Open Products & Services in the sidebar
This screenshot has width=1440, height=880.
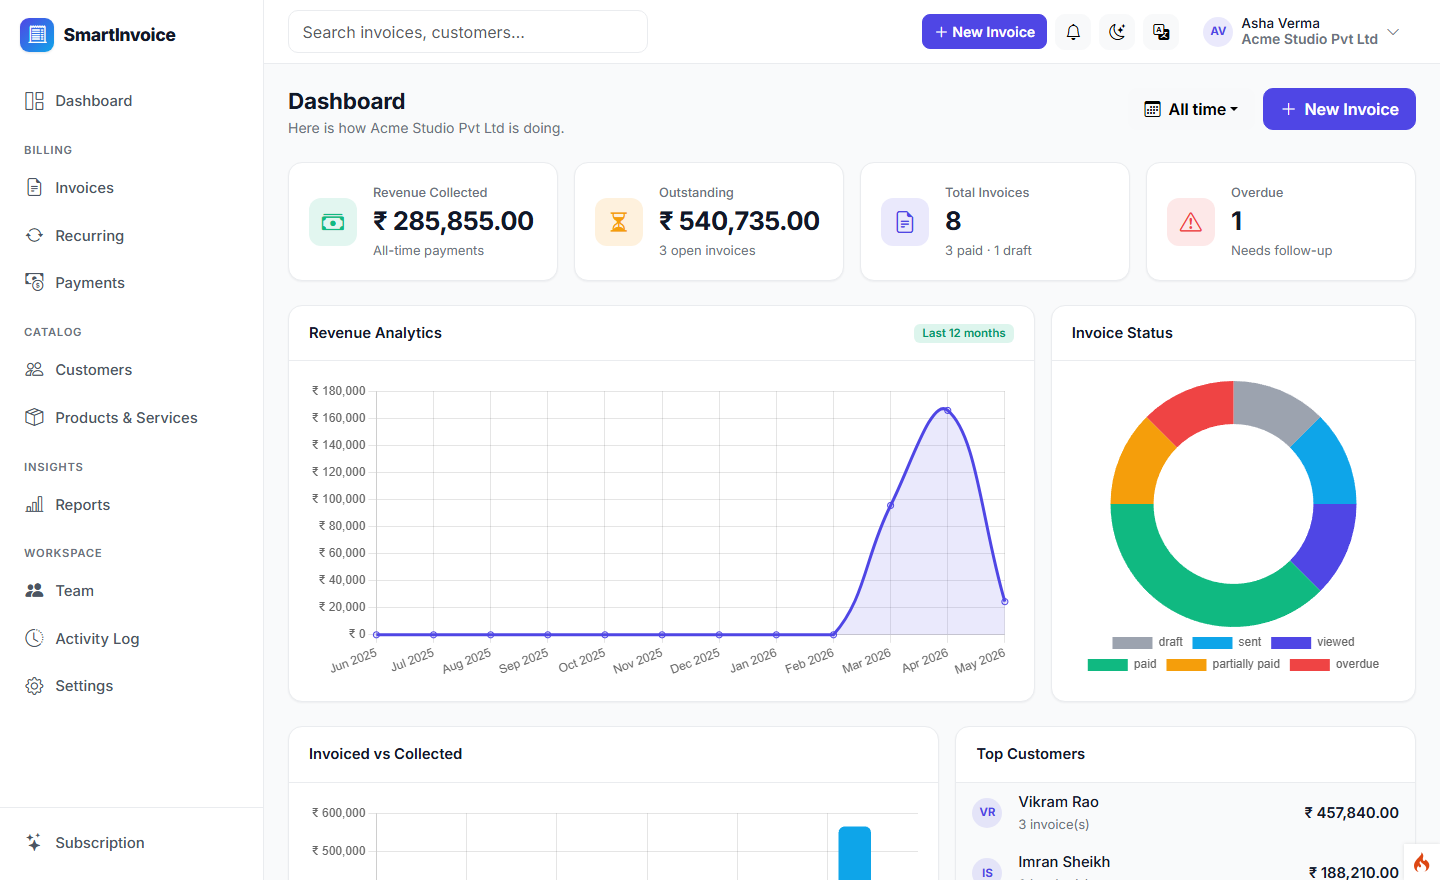(131, 418)
